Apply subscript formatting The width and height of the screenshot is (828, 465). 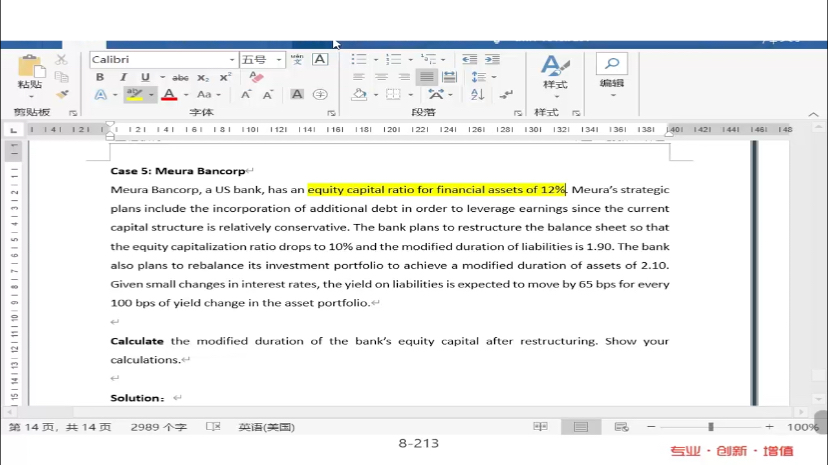point(203,77)
